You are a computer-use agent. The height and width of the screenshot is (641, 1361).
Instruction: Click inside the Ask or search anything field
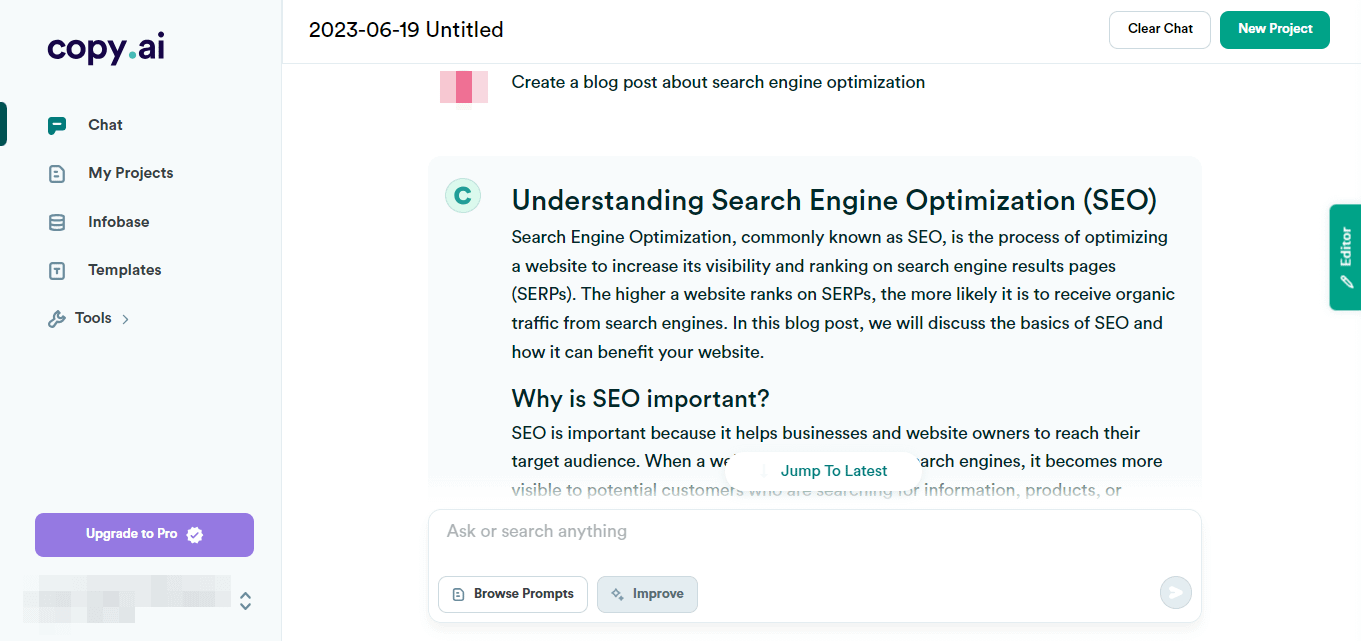(700, 531)
